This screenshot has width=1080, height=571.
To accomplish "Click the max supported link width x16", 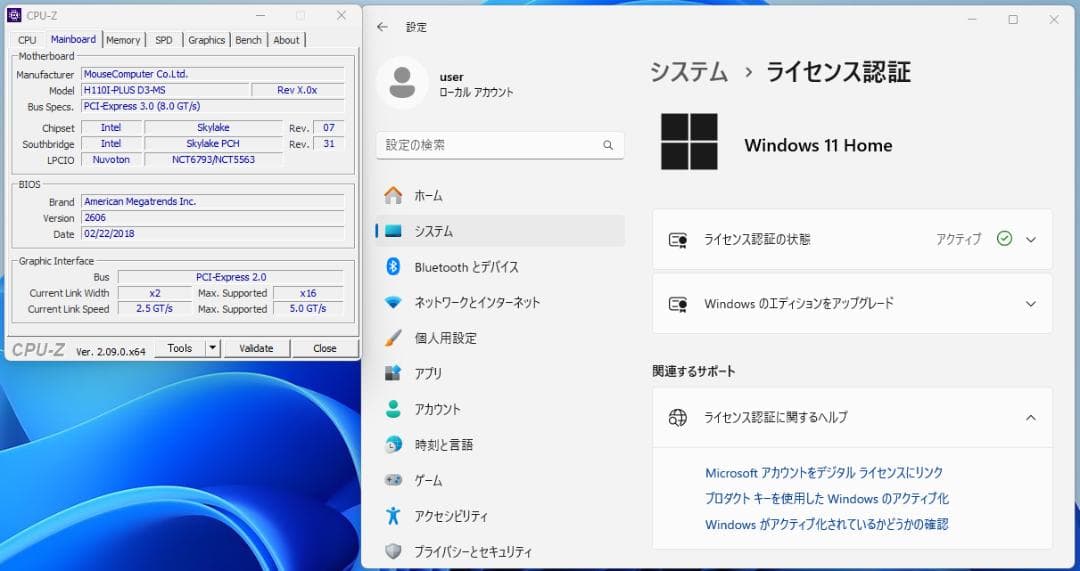I will [x=308, y=293].
